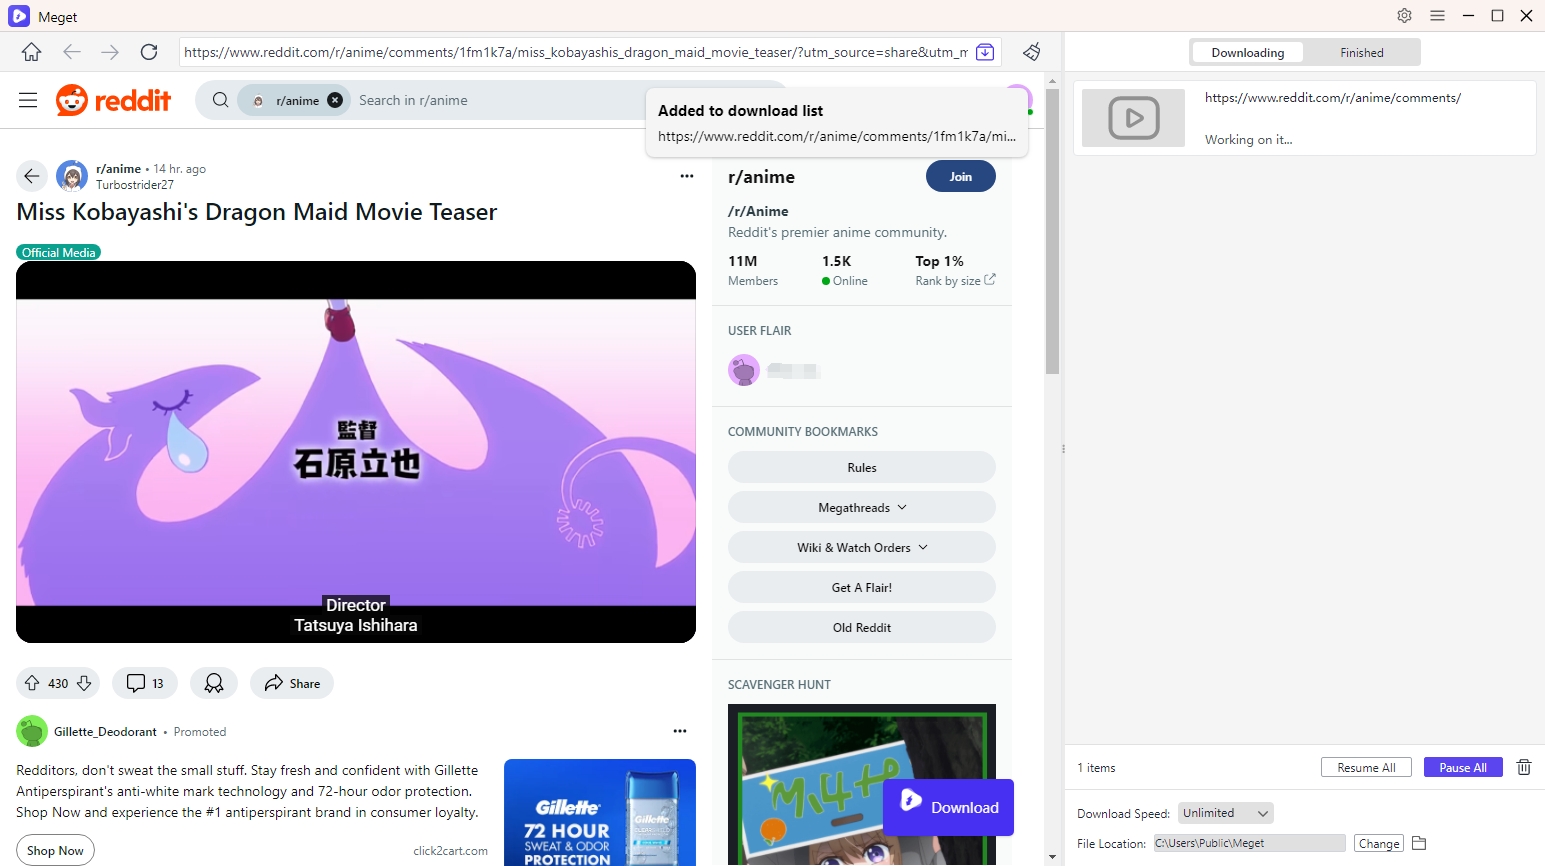Viewport: 1545px width, 866px height.
Task: Open the Get A Flair! bookmark
Action: [x=862, y=587]
